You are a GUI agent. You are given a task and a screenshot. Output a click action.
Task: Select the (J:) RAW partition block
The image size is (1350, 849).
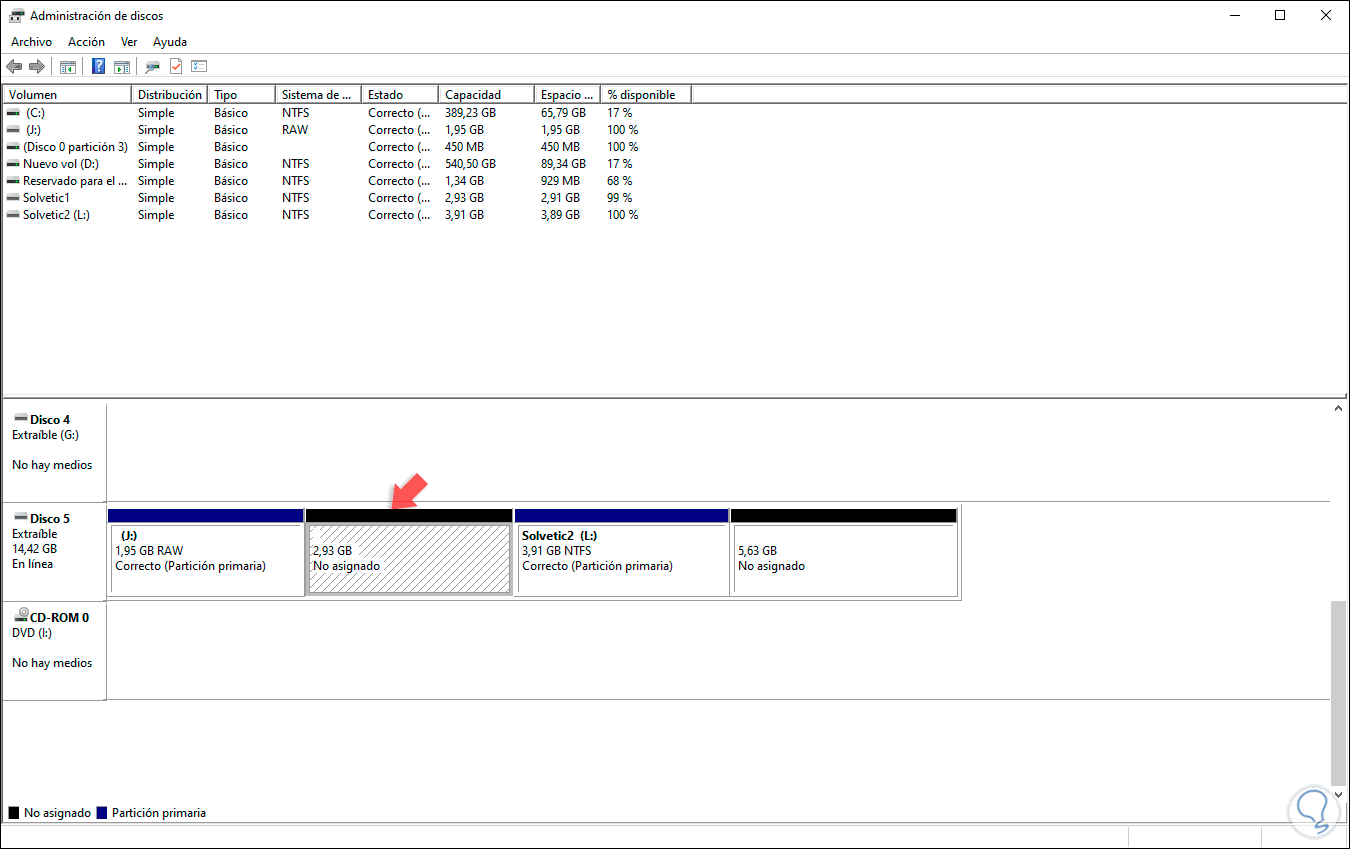[205, 555]
